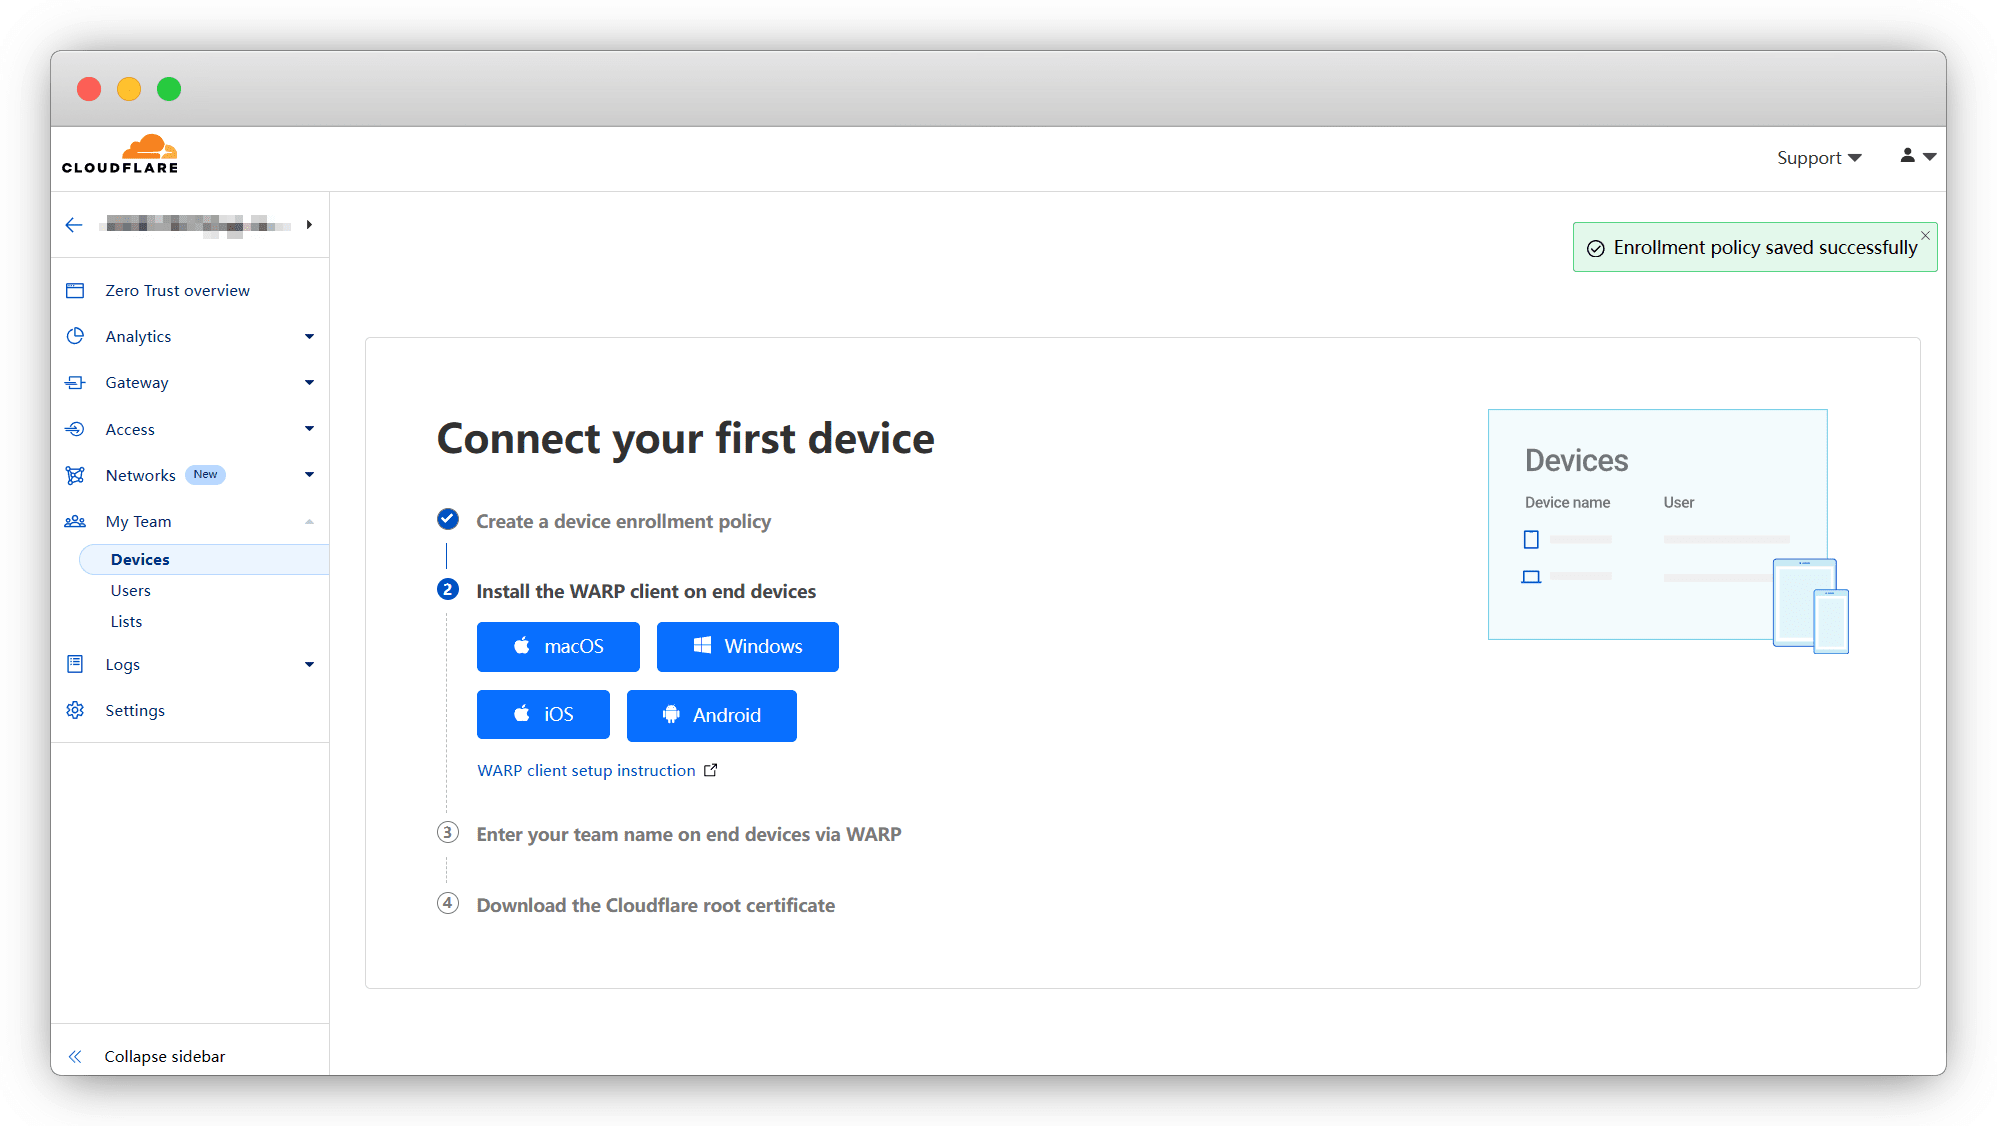This screenshot has height=1126, width=1997.
Task: Click step 2 number circle
Action: 448,589
